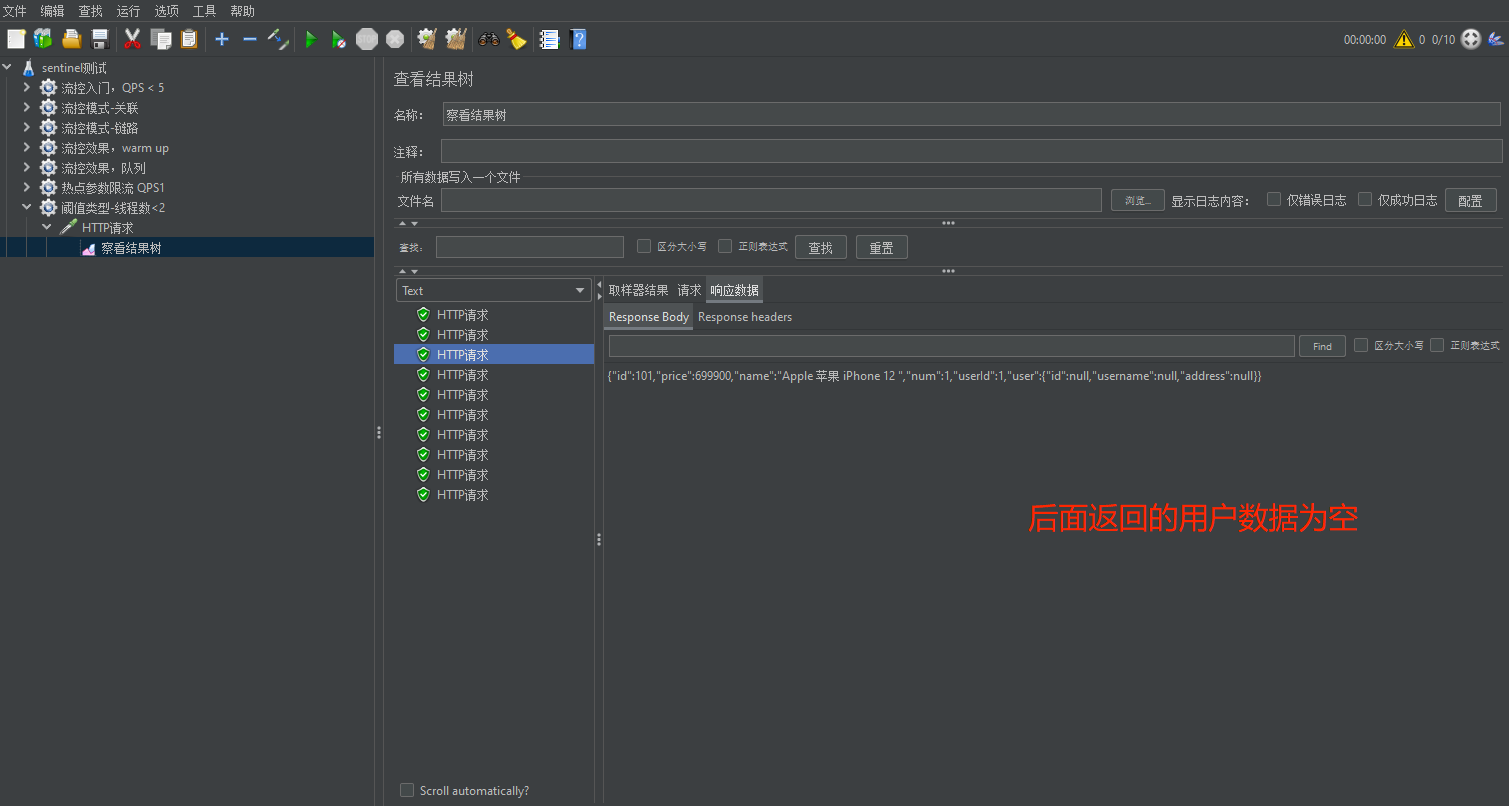Open the 帮助 menu
1509x806 pixels.
pyautogui.click(x=242, y=11)
